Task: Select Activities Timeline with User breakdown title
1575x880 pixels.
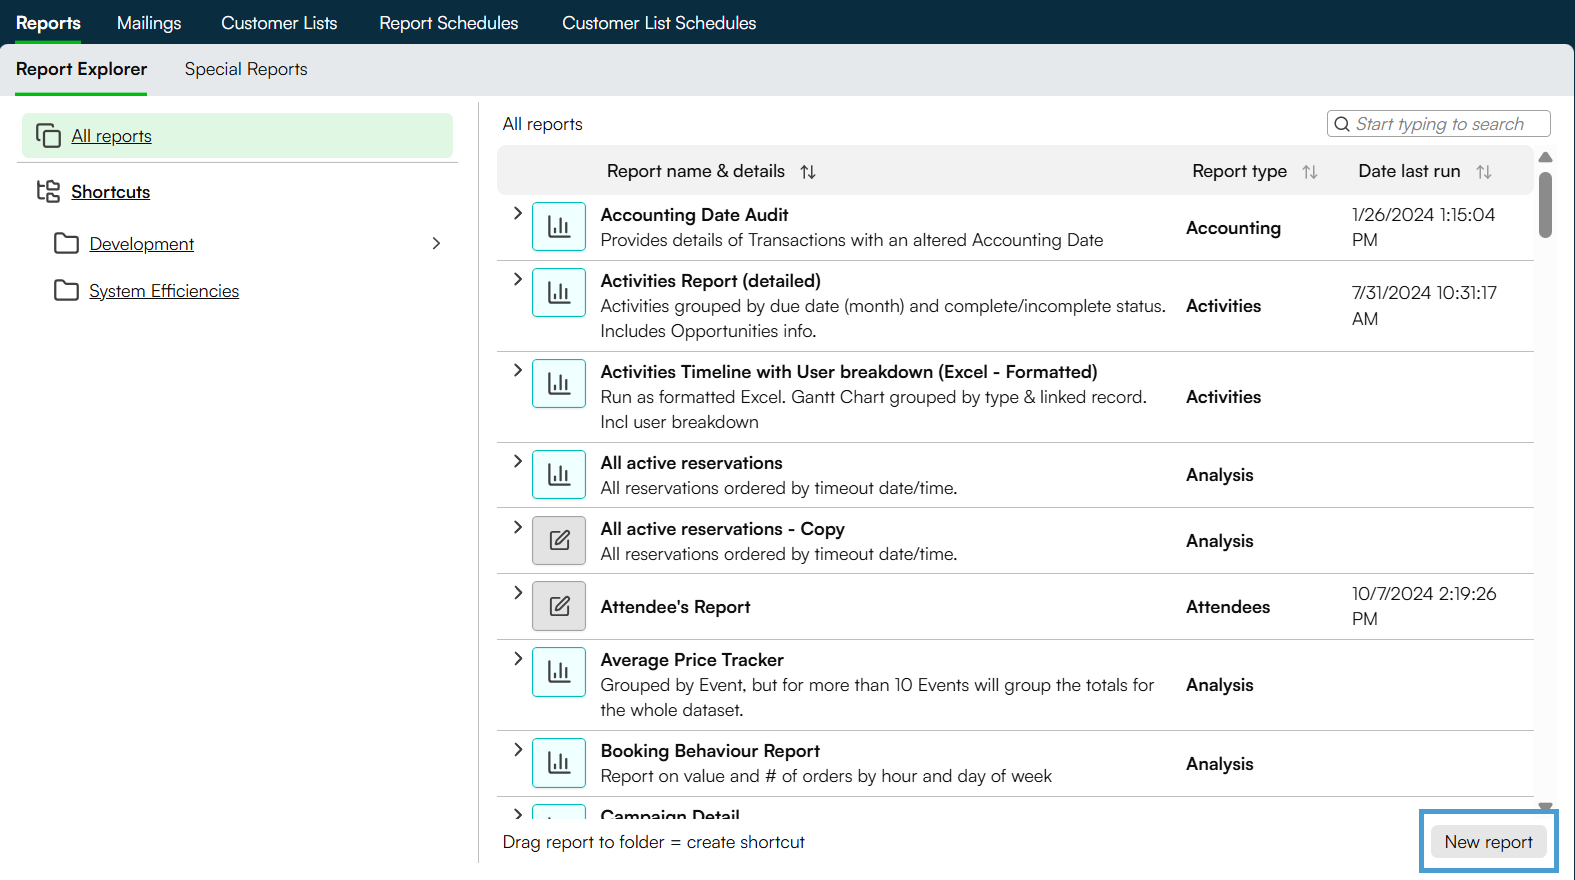Action: coord(848,372)
